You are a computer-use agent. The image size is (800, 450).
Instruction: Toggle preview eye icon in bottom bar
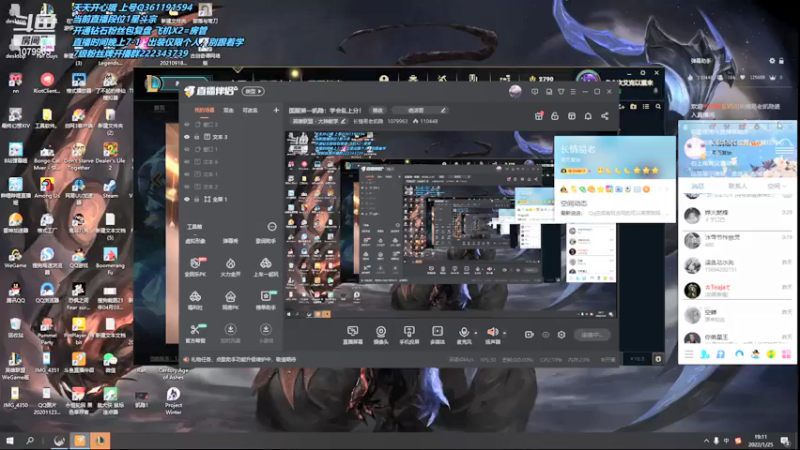[545, 335]
